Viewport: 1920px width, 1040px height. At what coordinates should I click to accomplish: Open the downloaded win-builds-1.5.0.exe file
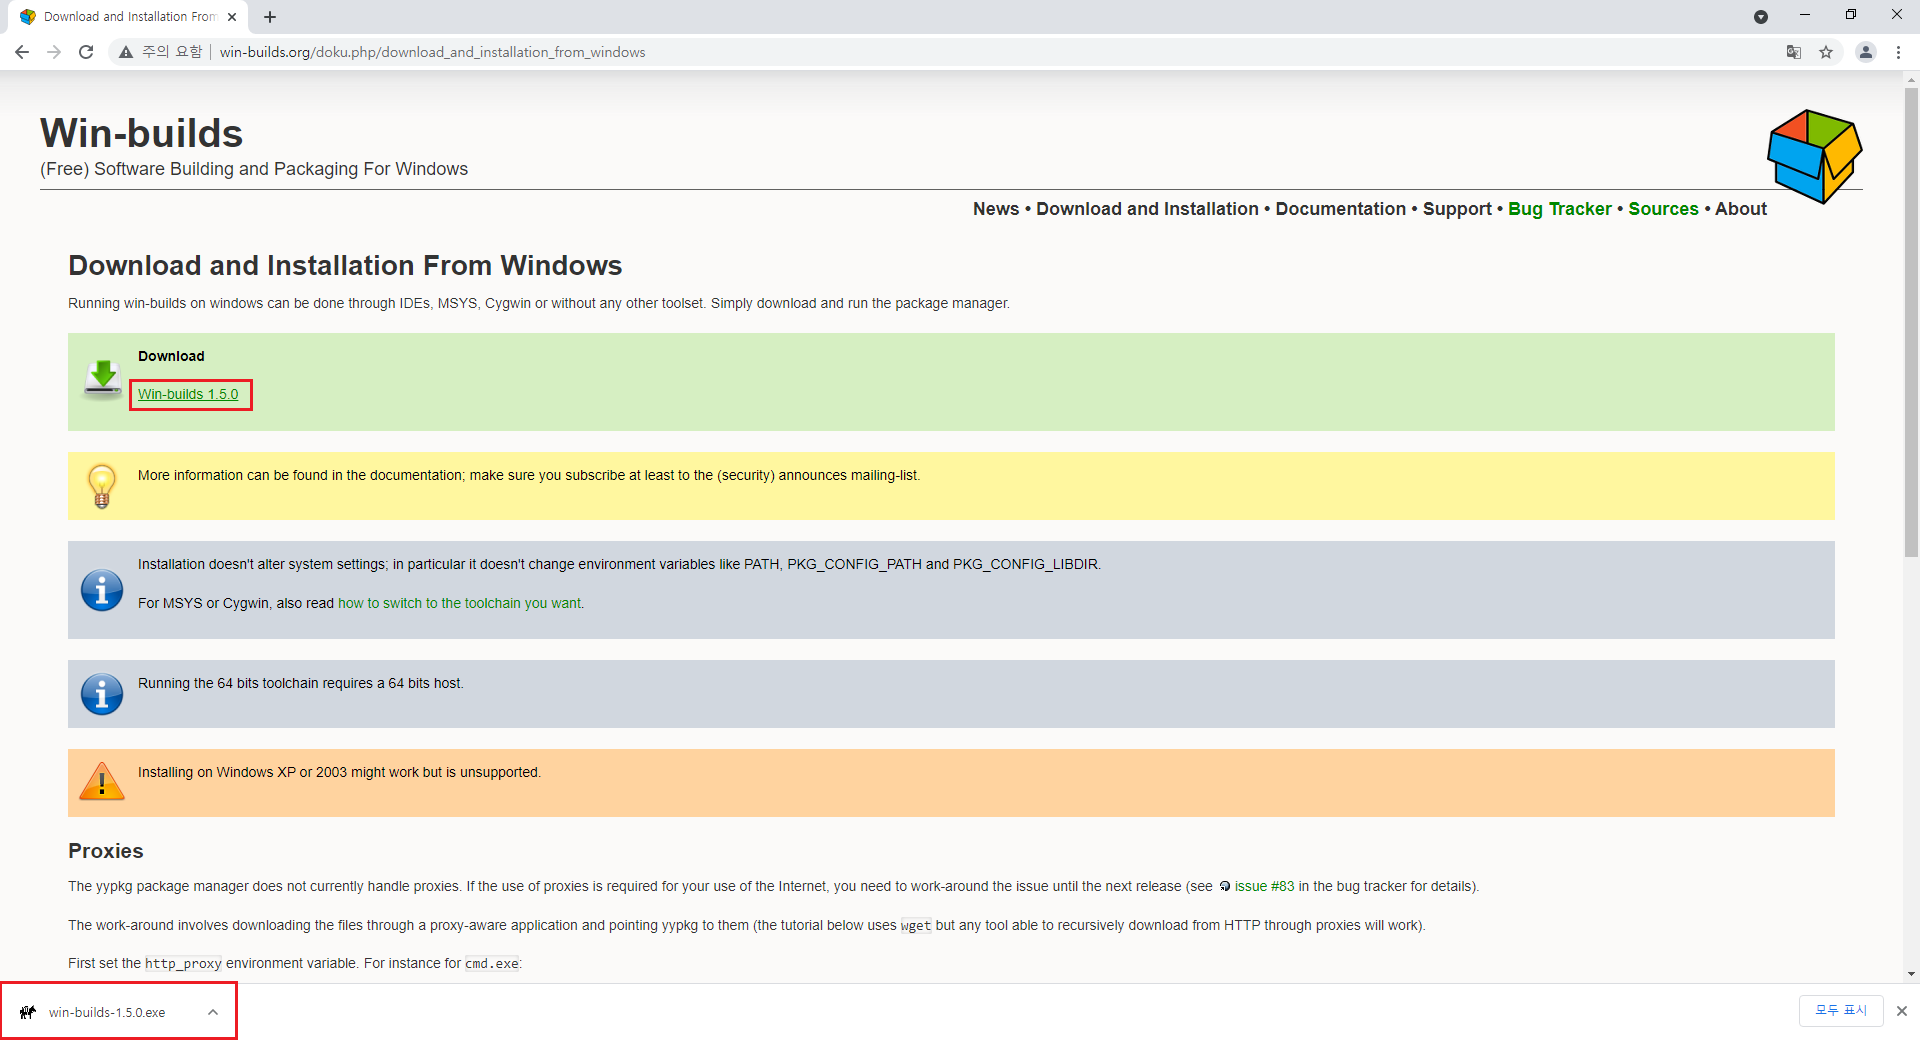pos(107,1012)
